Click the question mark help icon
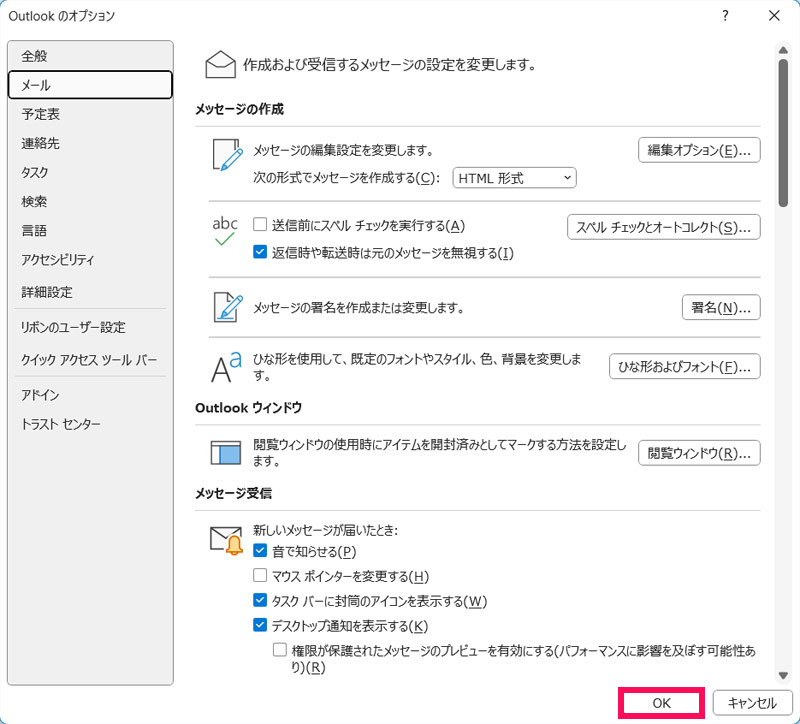 725,16
